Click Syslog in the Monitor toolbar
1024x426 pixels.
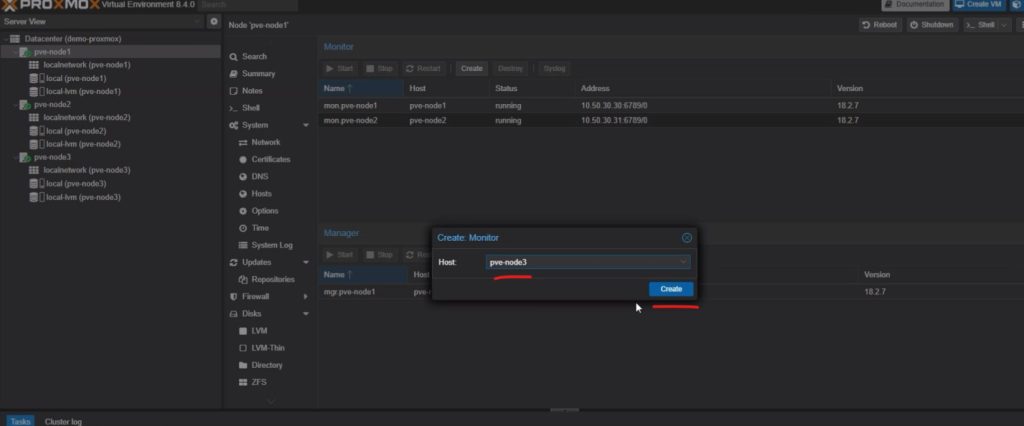pyautogui.click(x=554, y=69)
